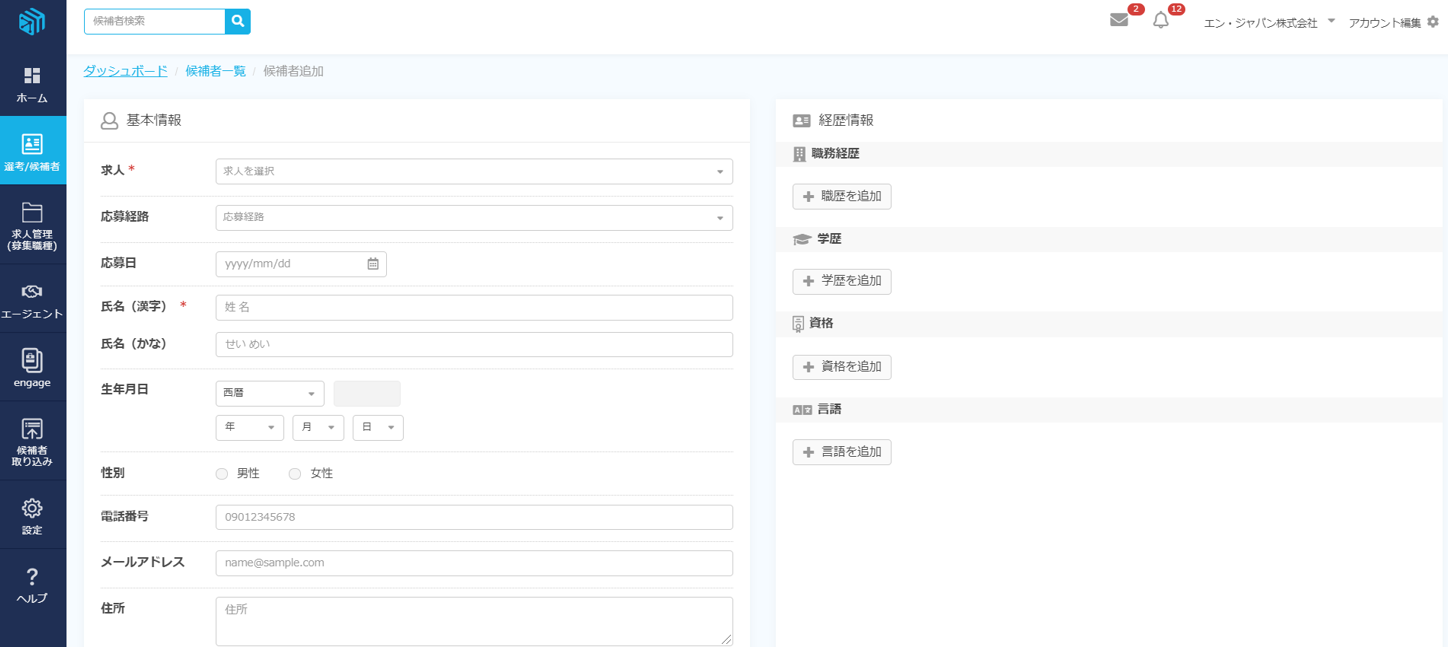Open engage in the sidebar
Screen dimensions: 1448x648
tap(32, 367)
